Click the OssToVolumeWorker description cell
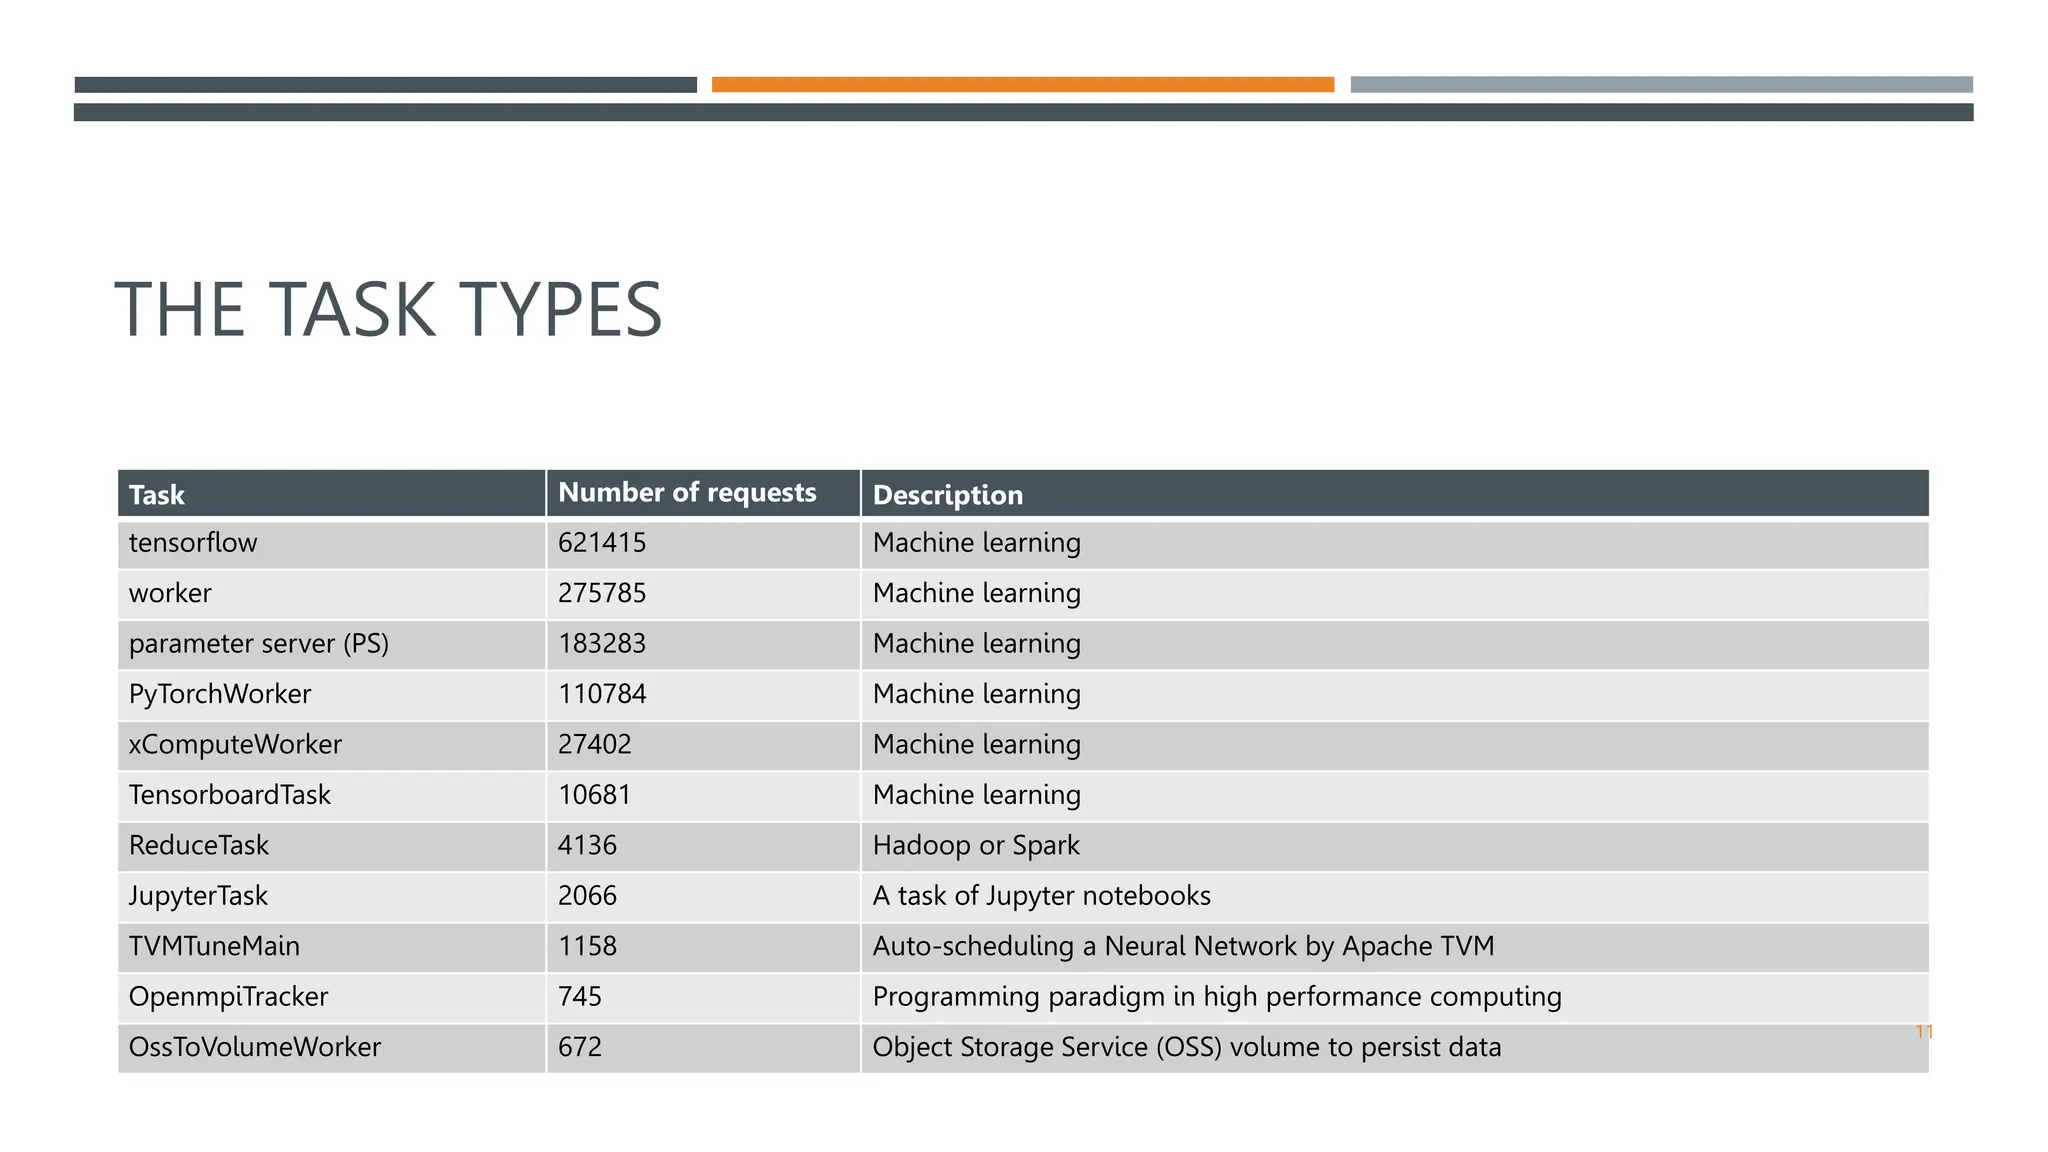Viewport: 2048px width, 1152px height. [x=1186, y=1047]
